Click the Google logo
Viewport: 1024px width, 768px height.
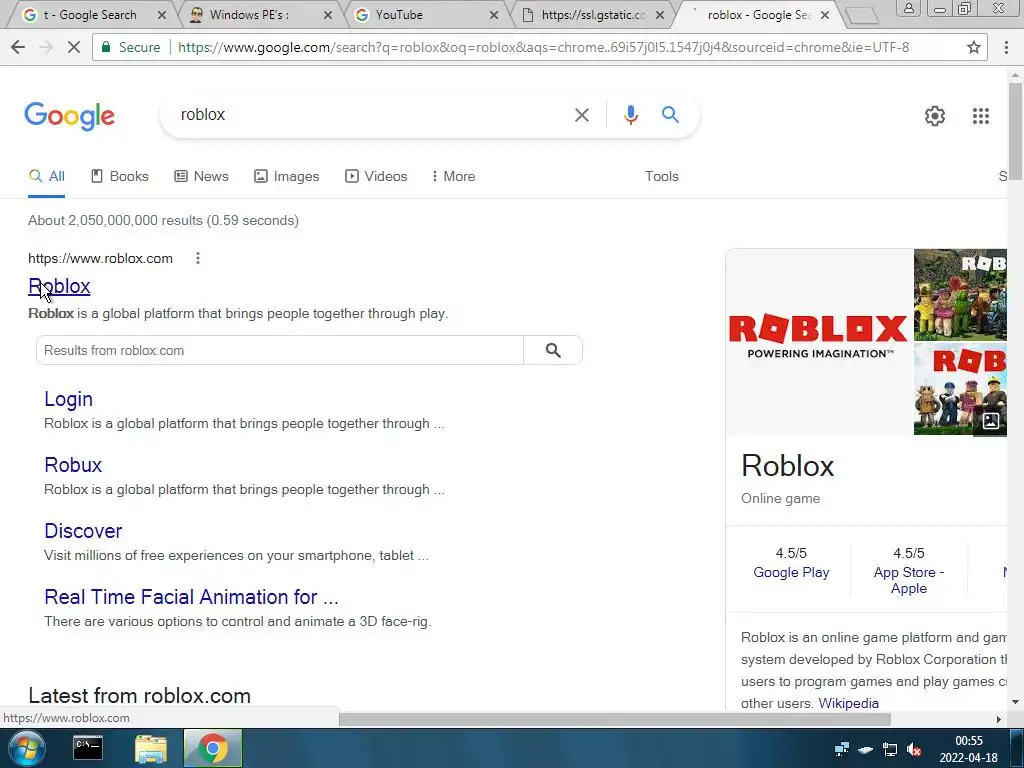tap(69, 116)
